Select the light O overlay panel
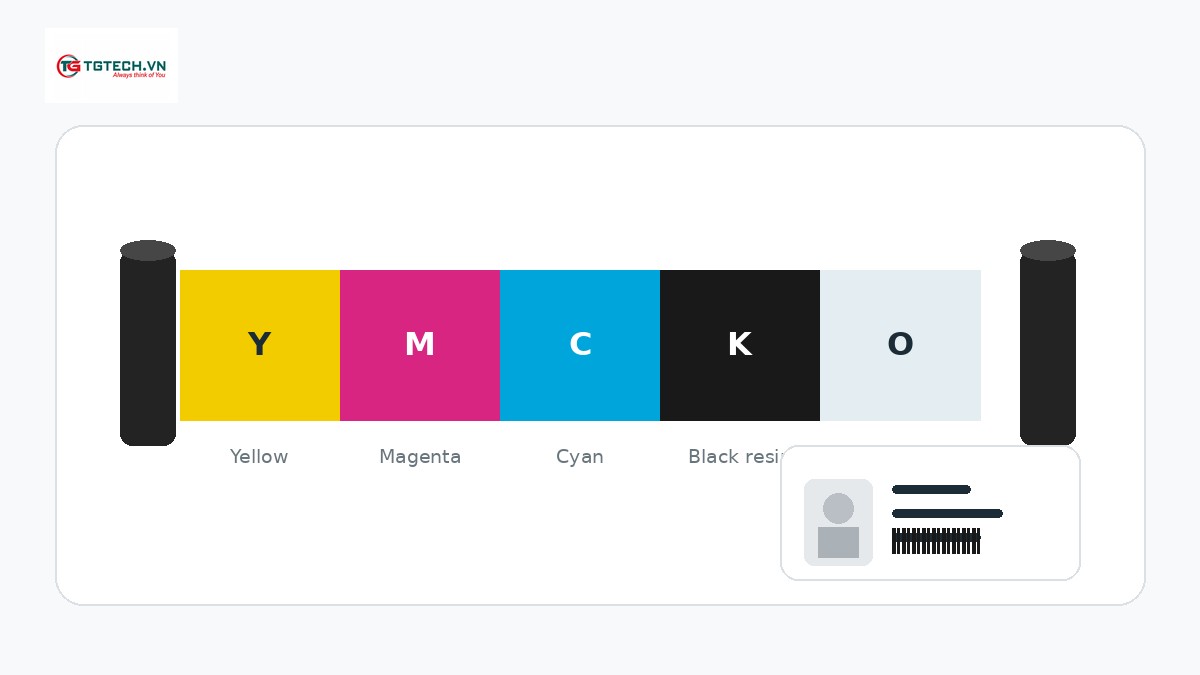Screen dimensions: 1200x675 tap(900, 345)
